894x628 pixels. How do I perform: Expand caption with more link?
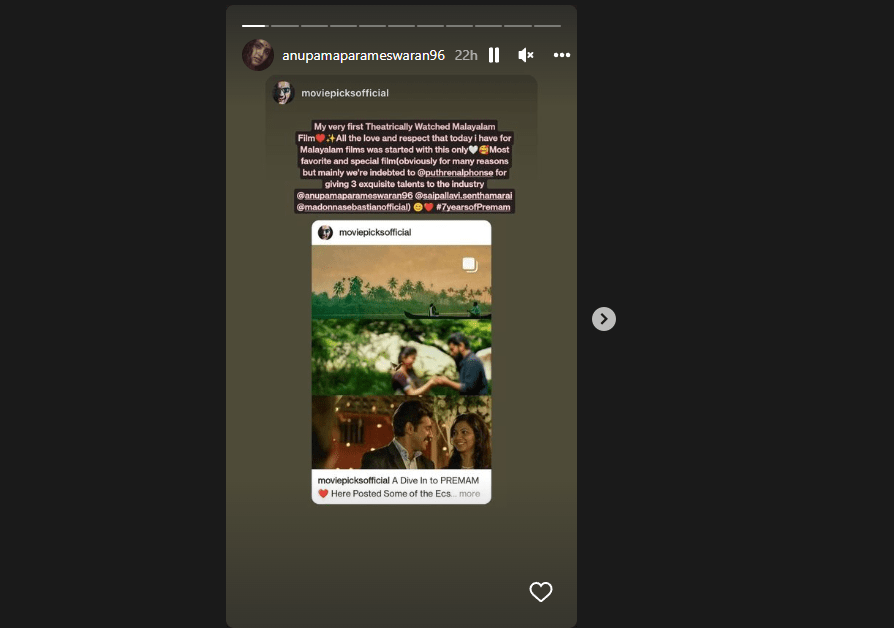pyautogui.click(x=470, y=494)
